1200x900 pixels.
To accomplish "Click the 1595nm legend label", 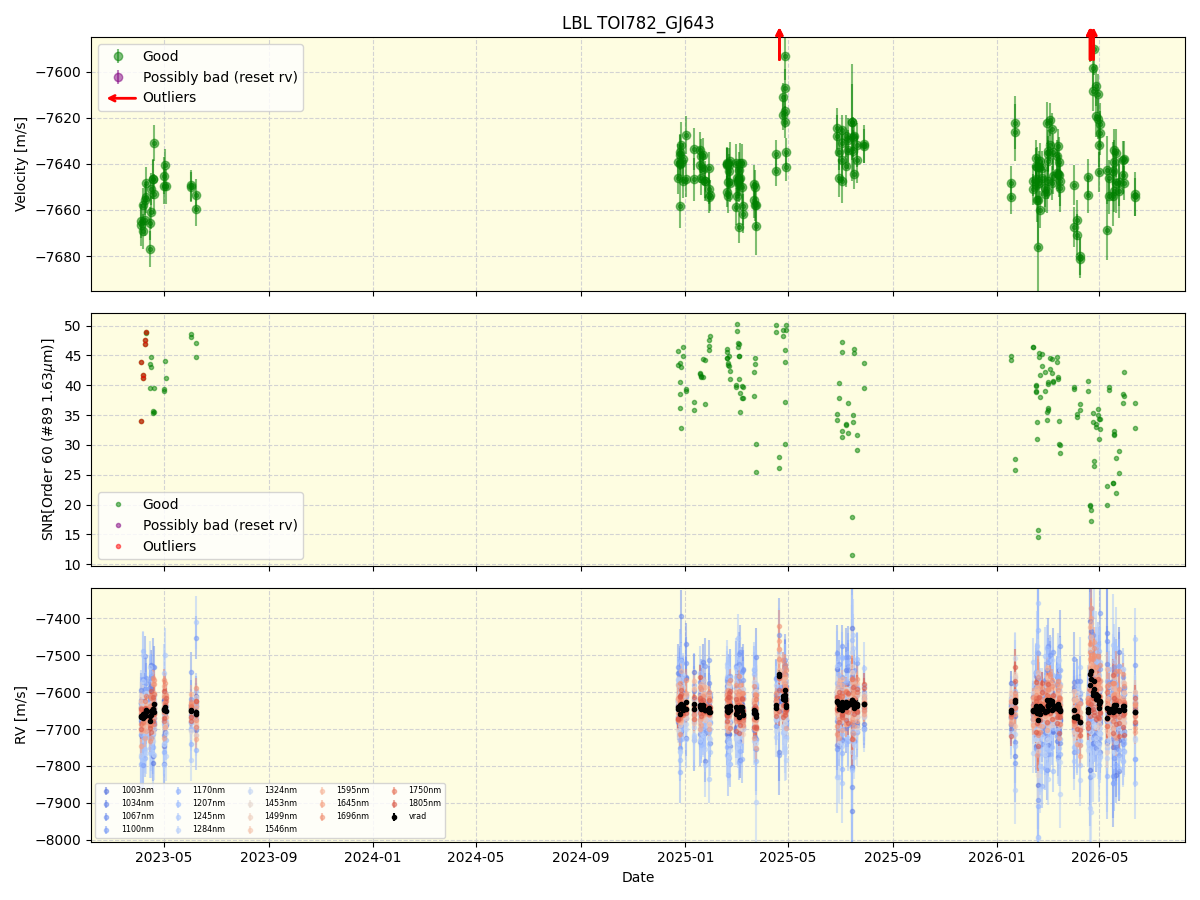I will (x=352, y=790).
